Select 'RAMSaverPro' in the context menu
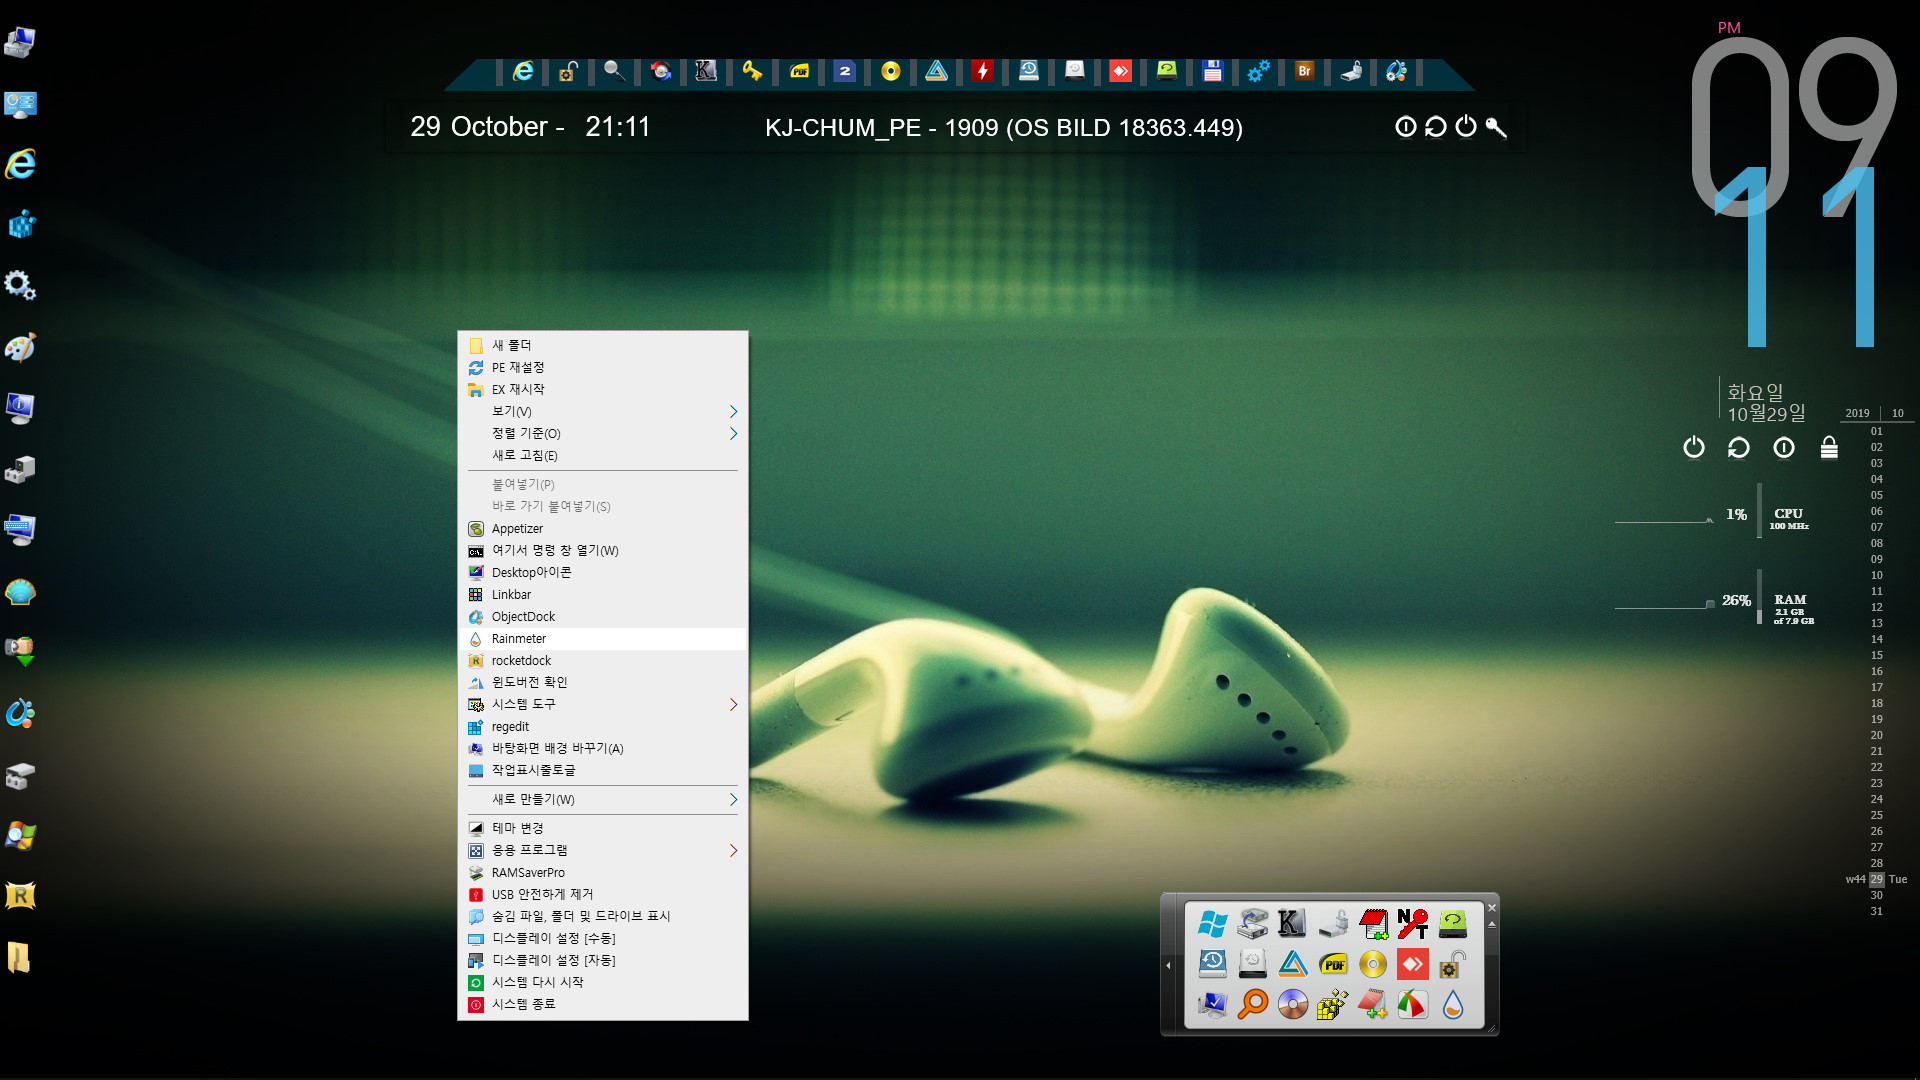The image size is (1920, 1080). pyautogui.click(x=602, y=872)
